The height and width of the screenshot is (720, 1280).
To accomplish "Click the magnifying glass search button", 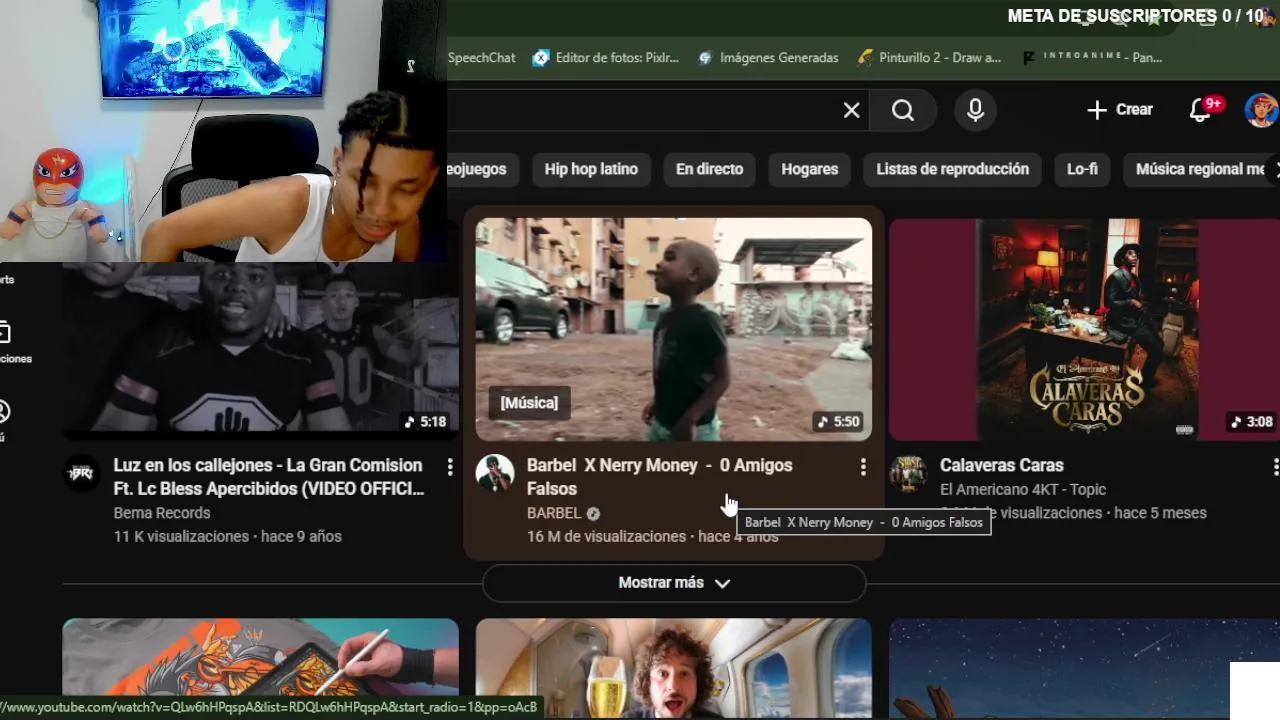I will point(903,110).
